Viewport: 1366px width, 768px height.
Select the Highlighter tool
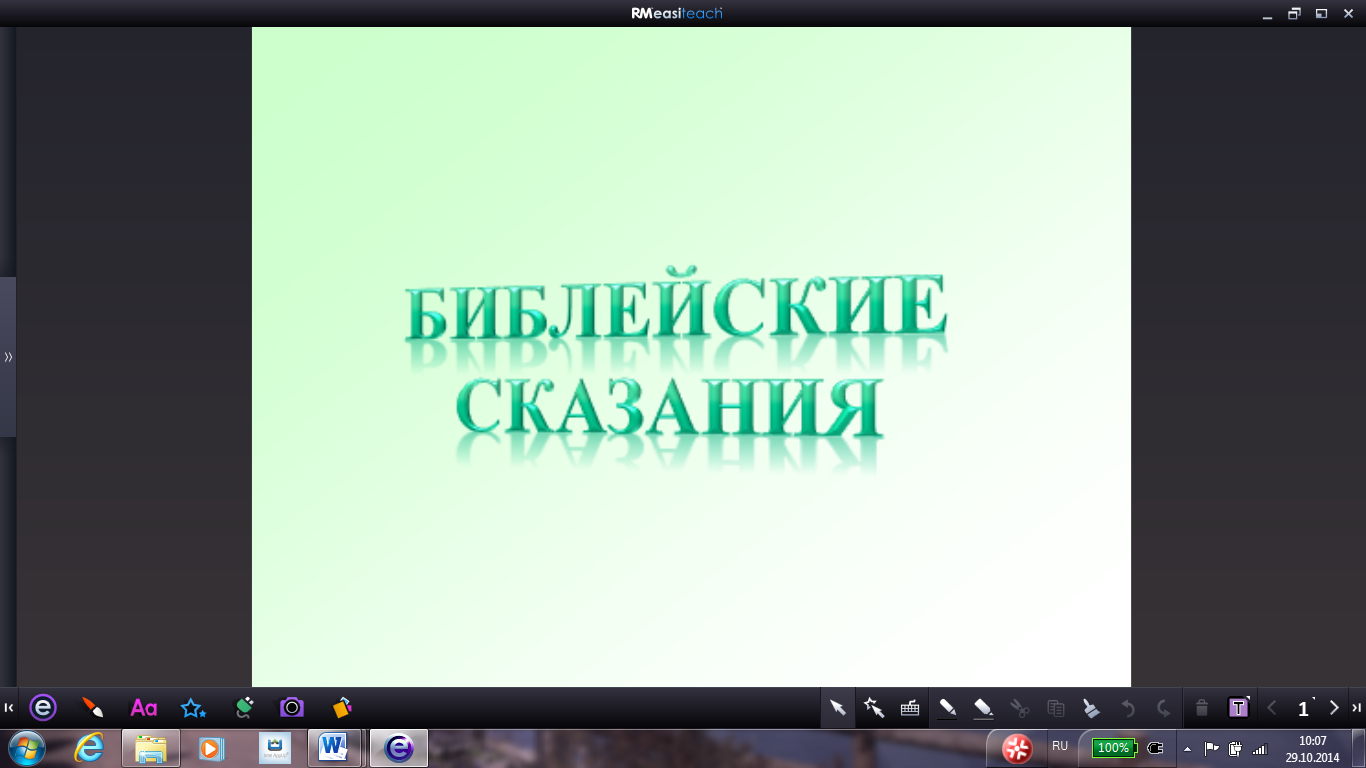[983, 708]
